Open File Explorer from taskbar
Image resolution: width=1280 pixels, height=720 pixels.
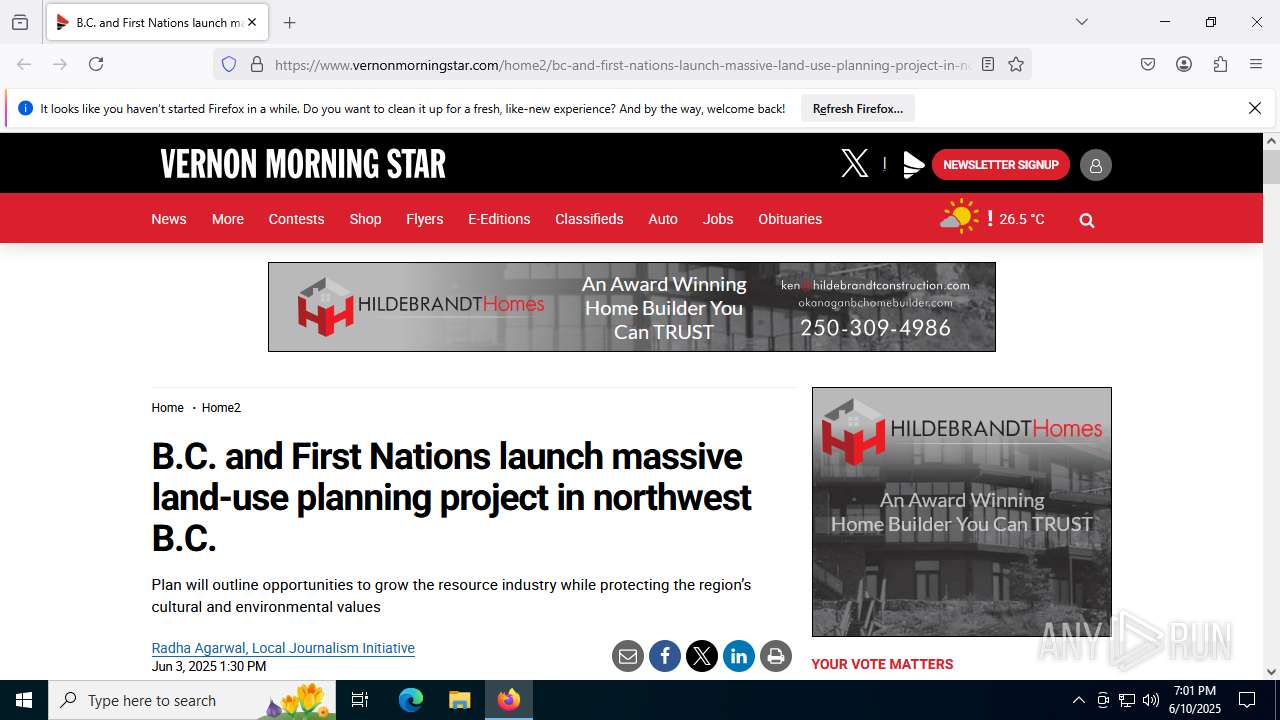pyautogui.click(x=459, y=700)
